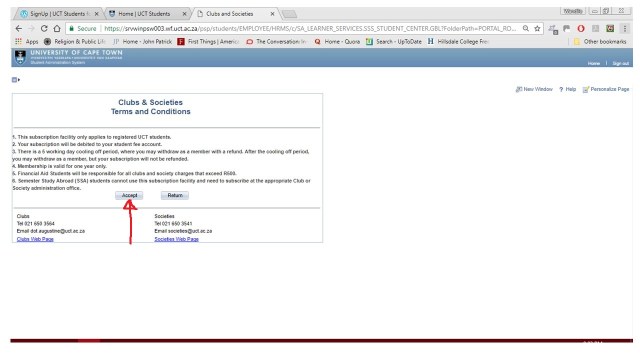Click the music note extension icon
Screen dimensions: 640x360
[x=553, y=29]
